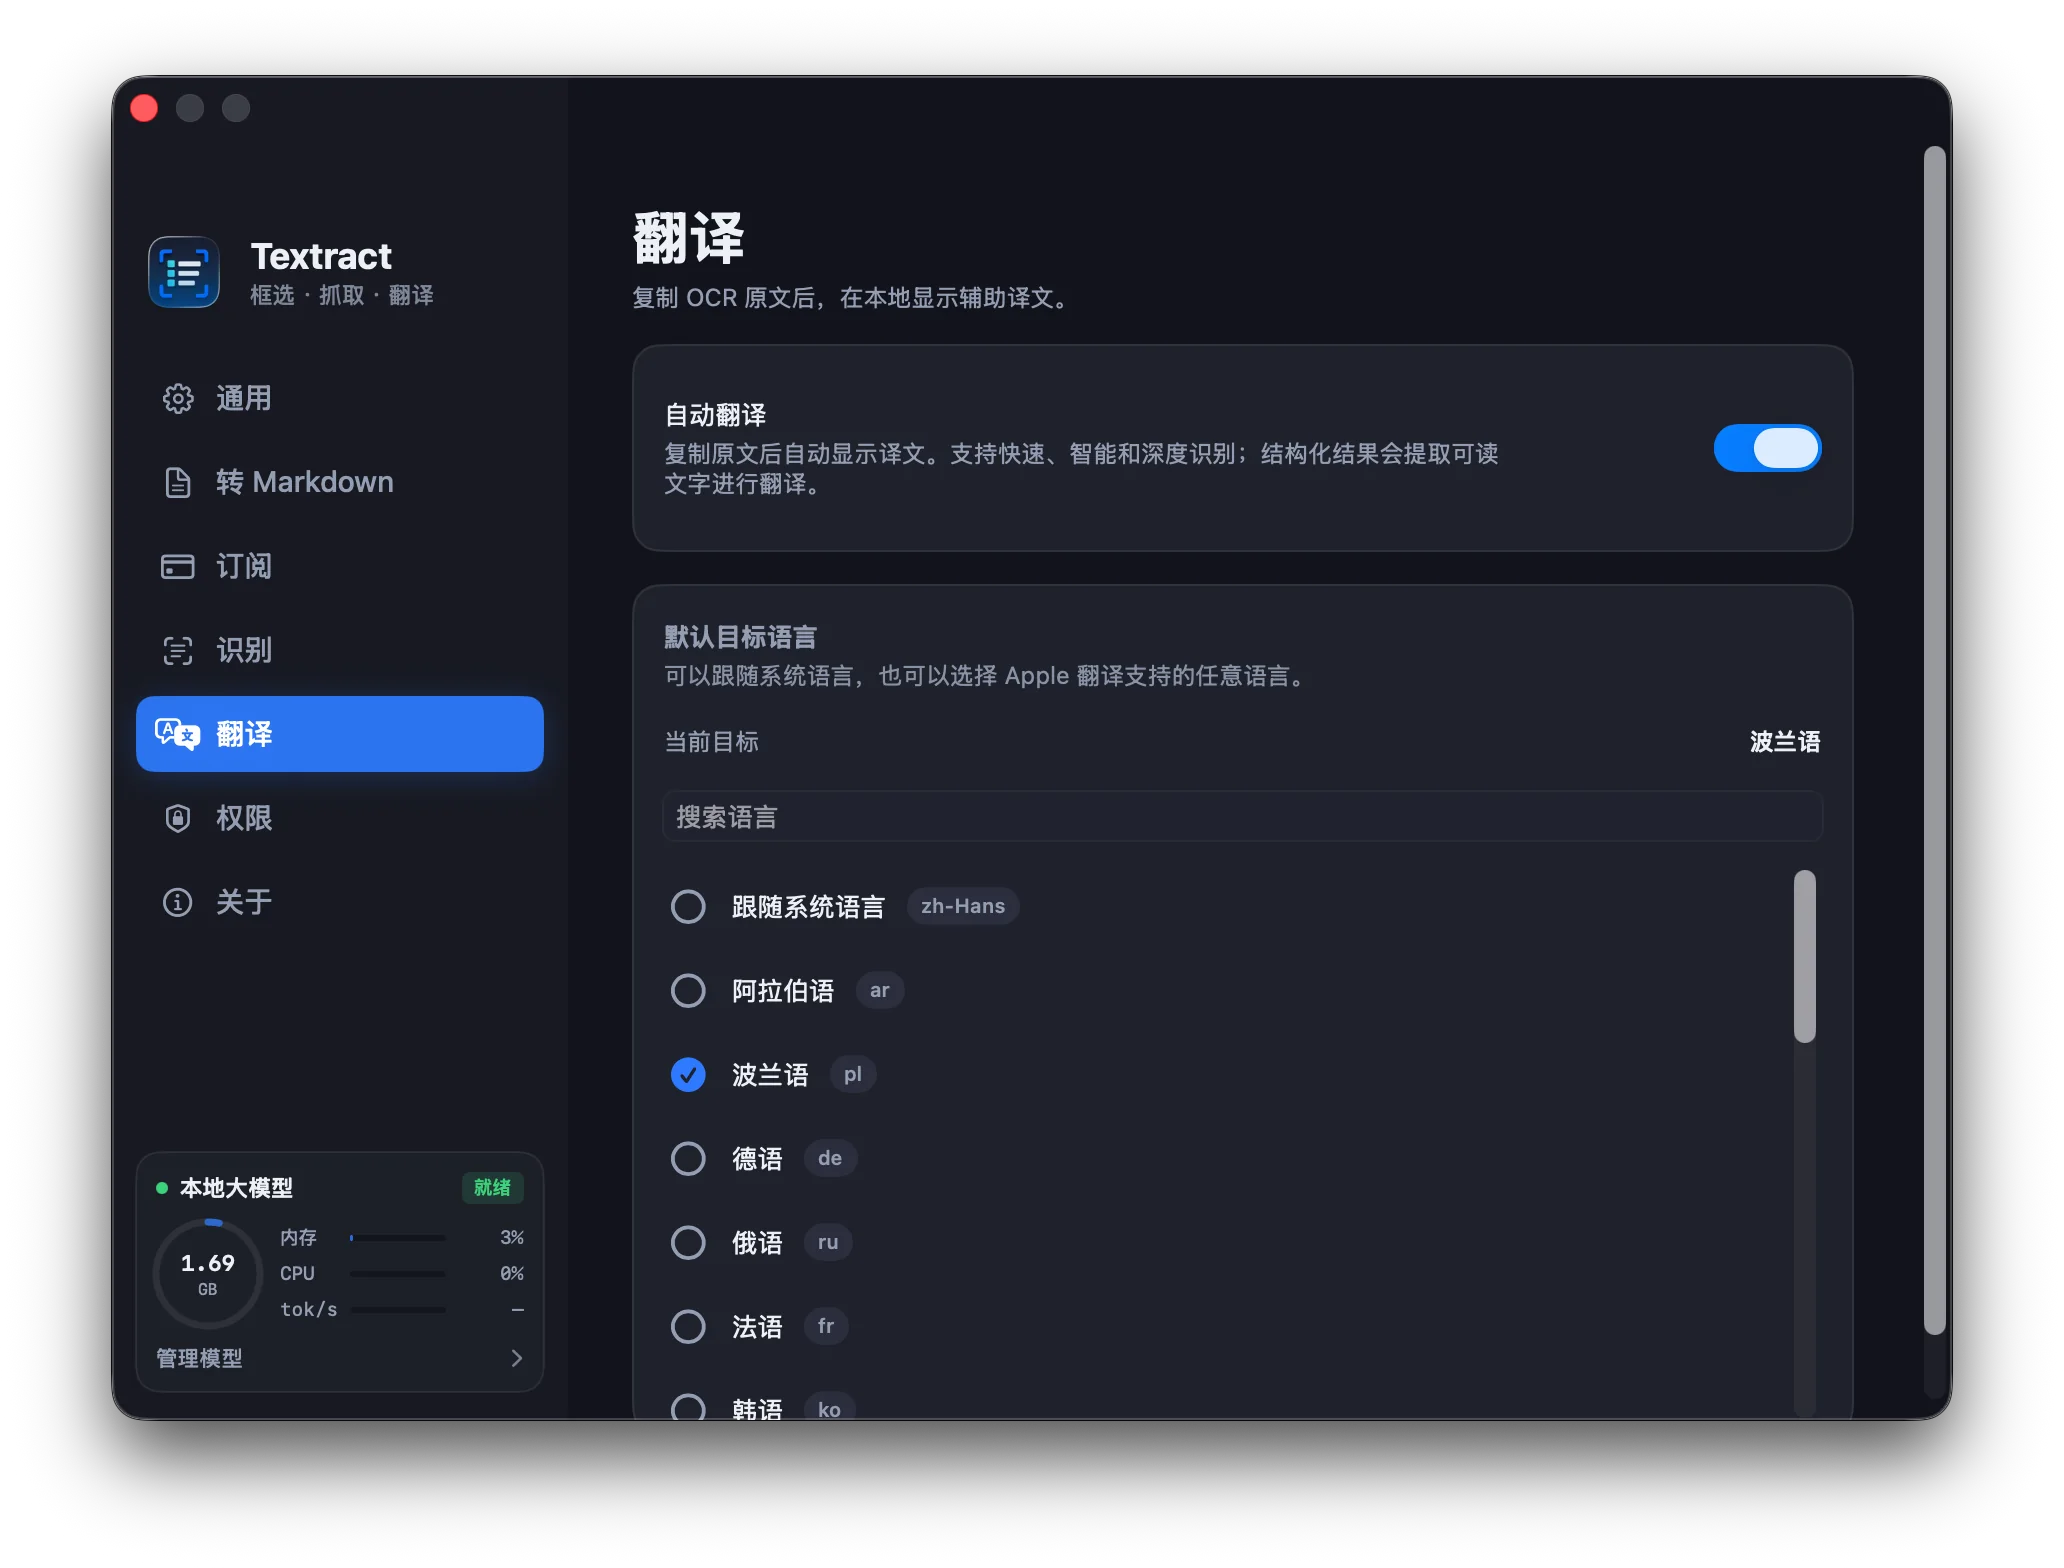
Task: Click the 翻译 page heading
Action: [689, 238]
